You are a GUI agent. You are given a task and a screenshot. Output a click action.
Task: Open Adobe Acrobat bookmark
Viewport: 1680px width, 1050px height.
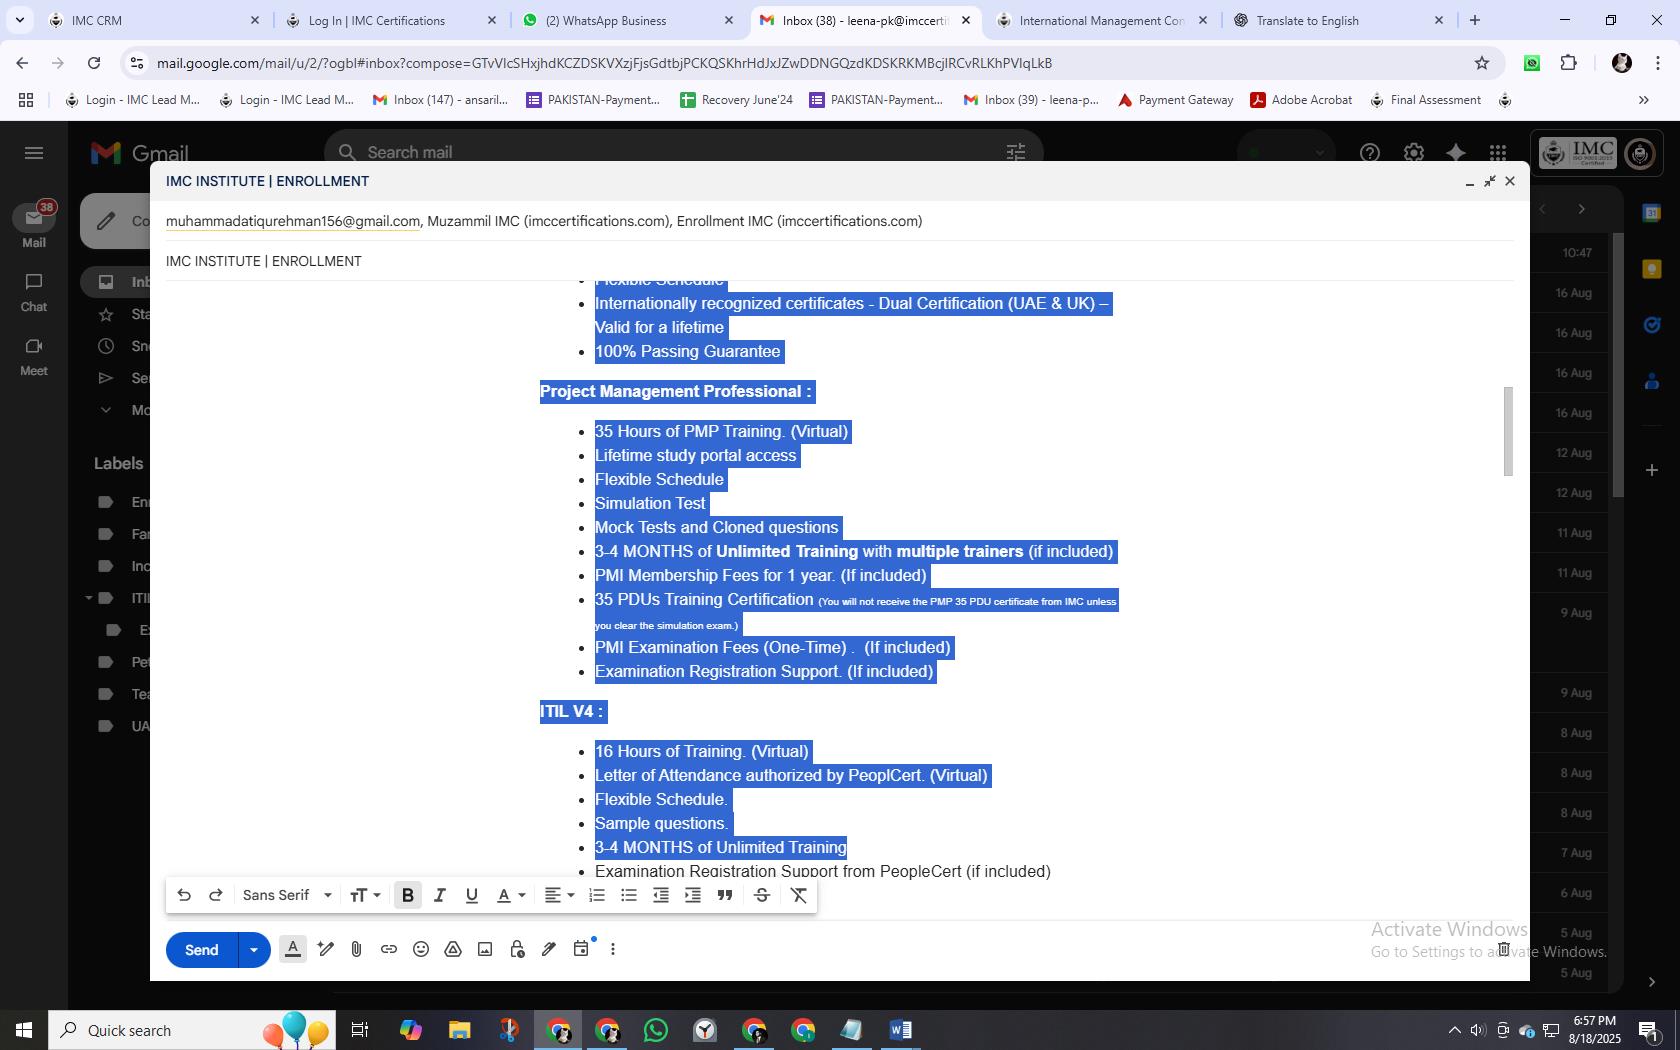(x=1301, y=100)
